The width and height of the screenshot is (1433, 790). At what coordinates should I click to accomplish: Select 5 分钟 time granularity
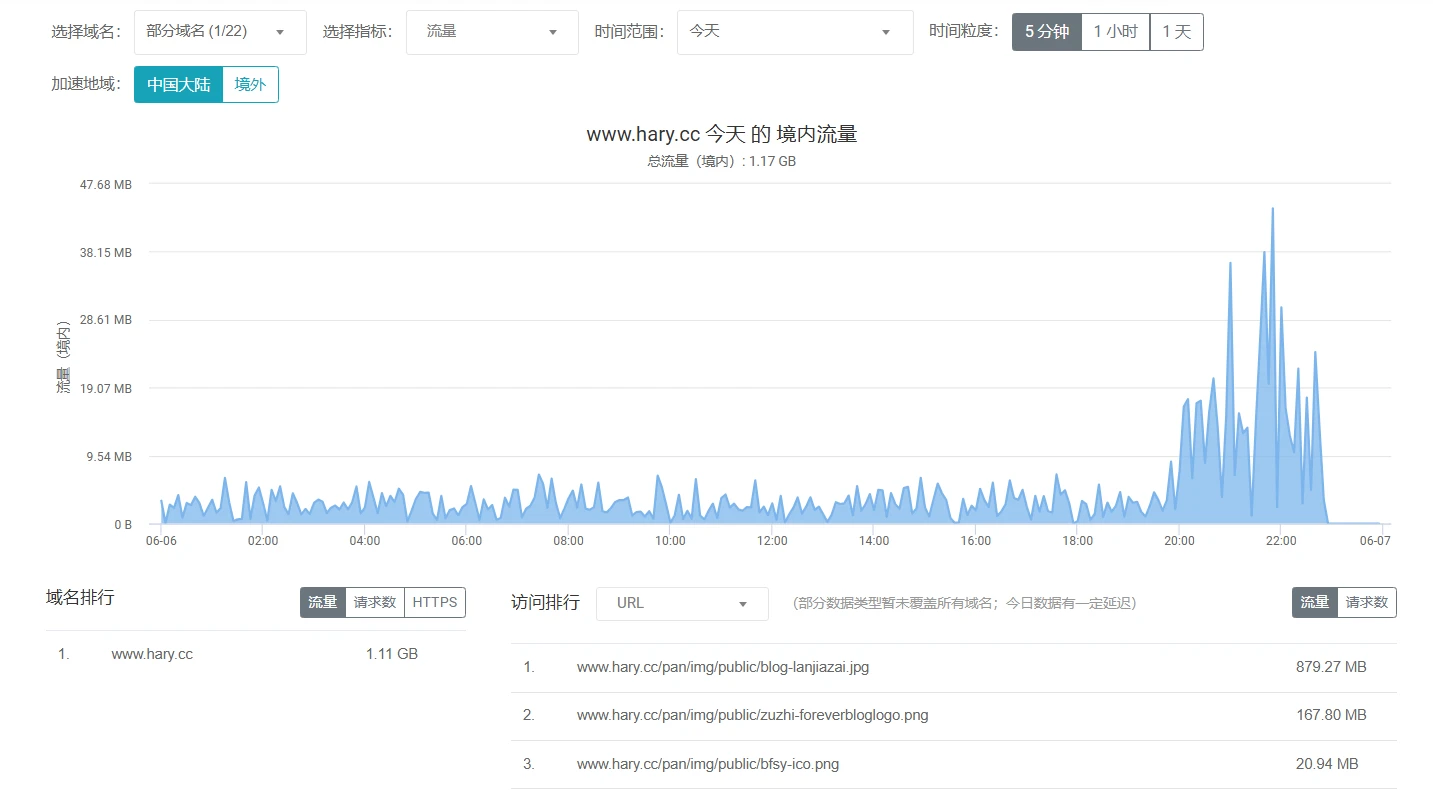pos(1046,32)
